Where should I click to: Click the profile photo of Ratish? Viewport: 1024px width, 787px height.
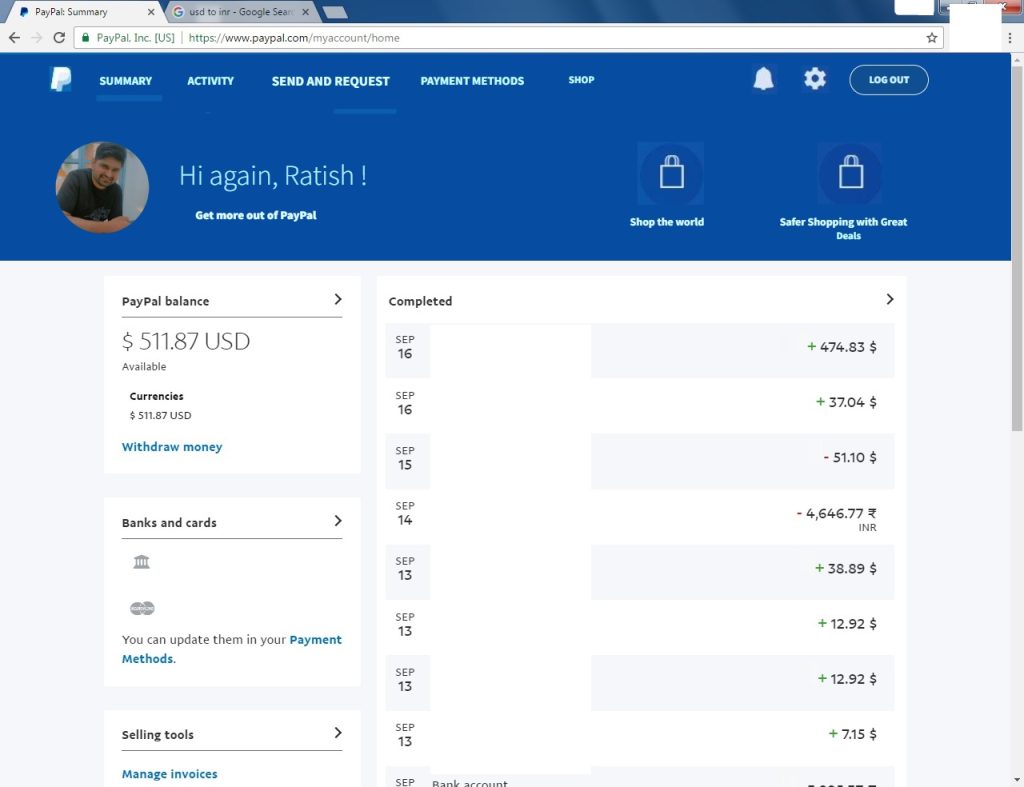click(103, 187)
